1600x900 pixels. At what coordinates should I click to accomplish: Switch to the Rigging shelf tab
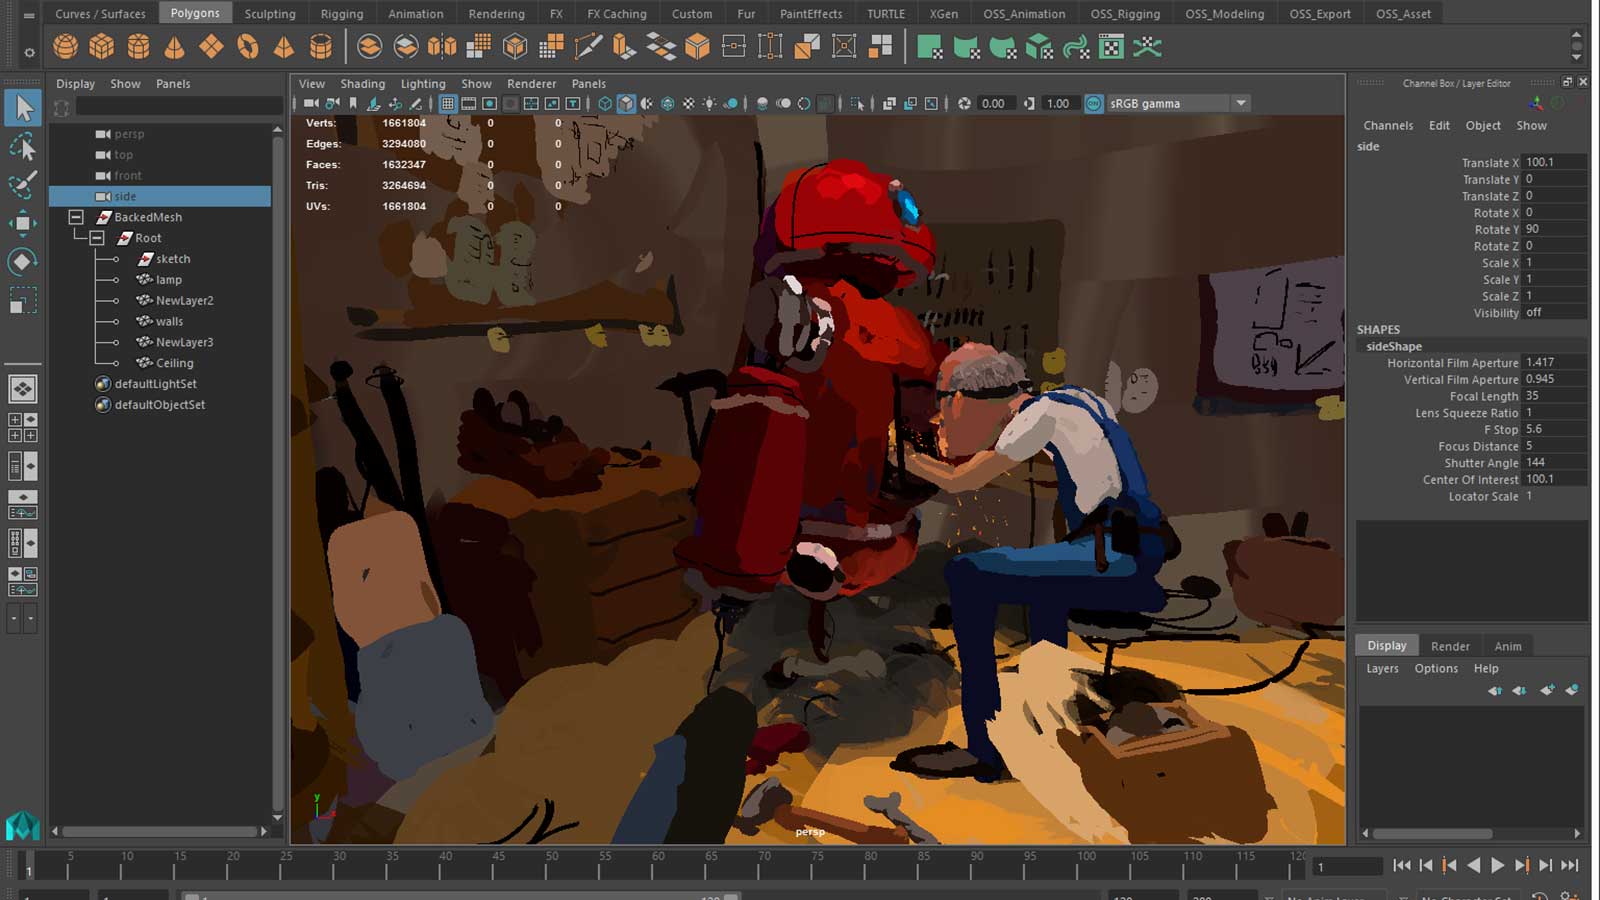(342, 14)
